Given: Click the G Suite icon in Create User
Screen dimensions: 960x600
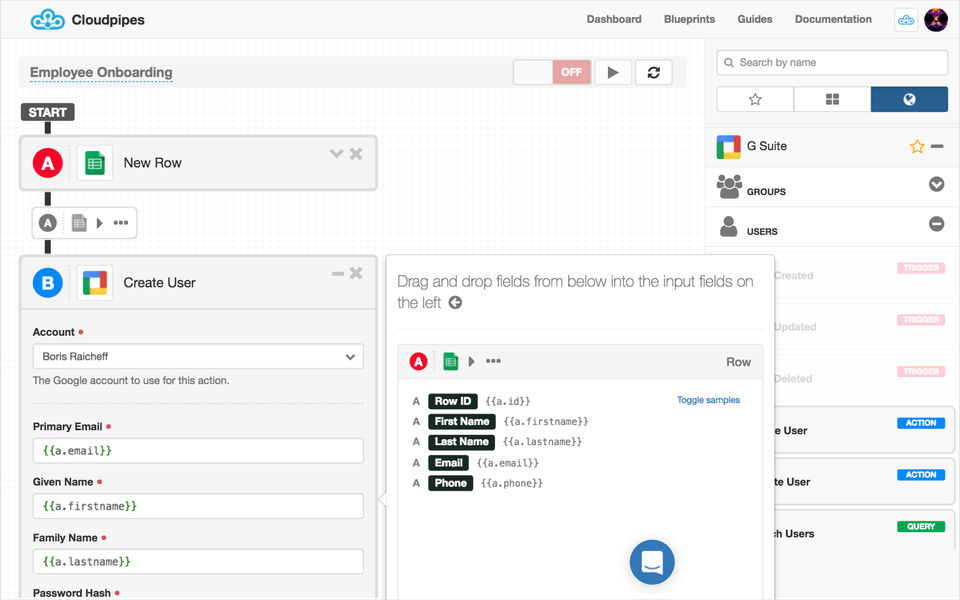Looking at the screenshot, I should tap(95, 283).
